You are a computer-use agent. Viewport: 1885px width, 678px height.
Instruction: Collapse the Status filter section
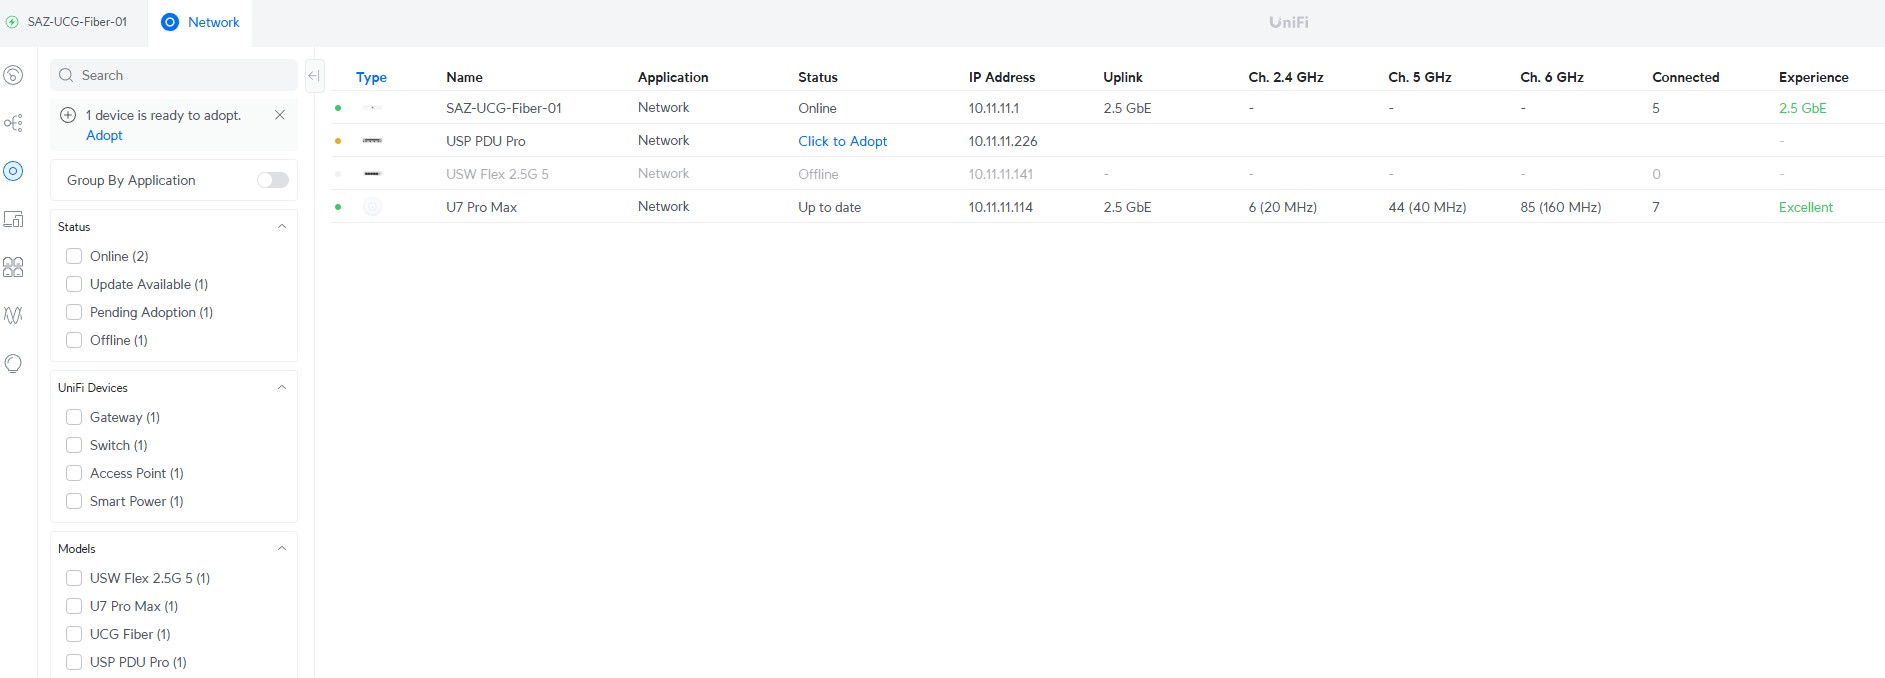(x=282, y=227)
